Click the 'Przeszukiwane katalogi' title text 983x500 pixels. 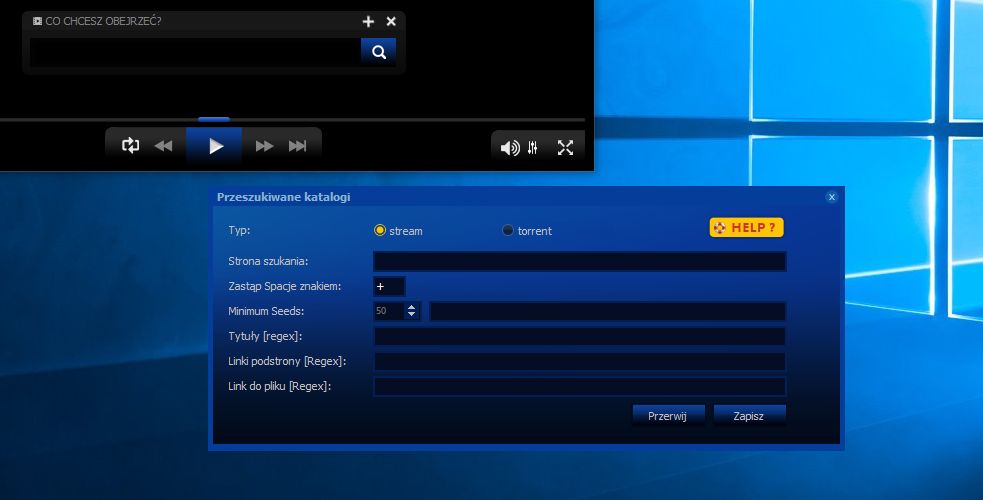pyautogui.click(x=283, y=197)
